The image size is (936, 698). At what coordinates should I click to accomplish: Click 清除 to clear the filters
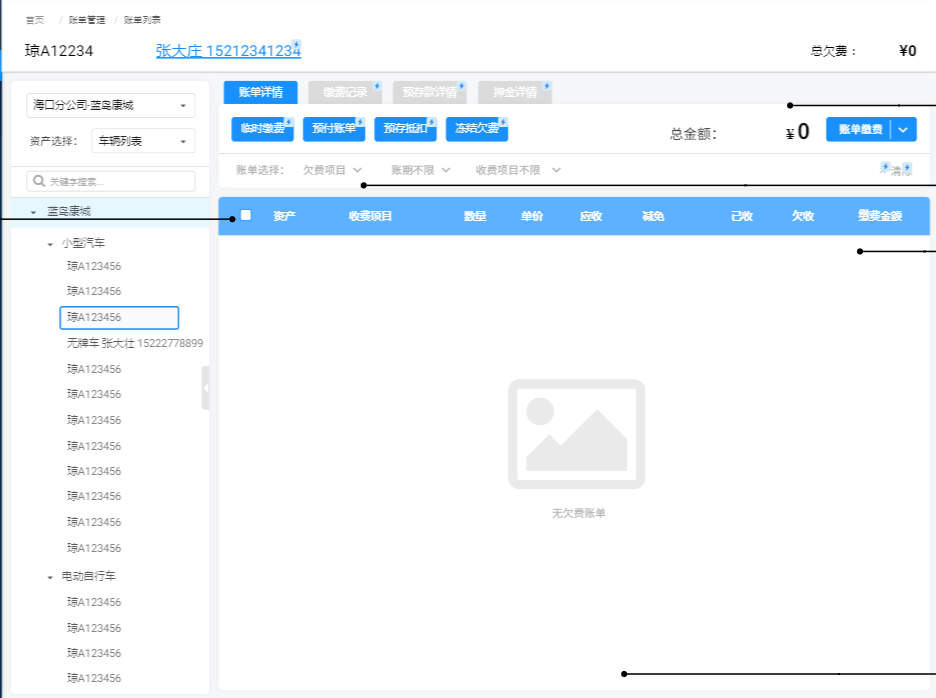(901, 171)
